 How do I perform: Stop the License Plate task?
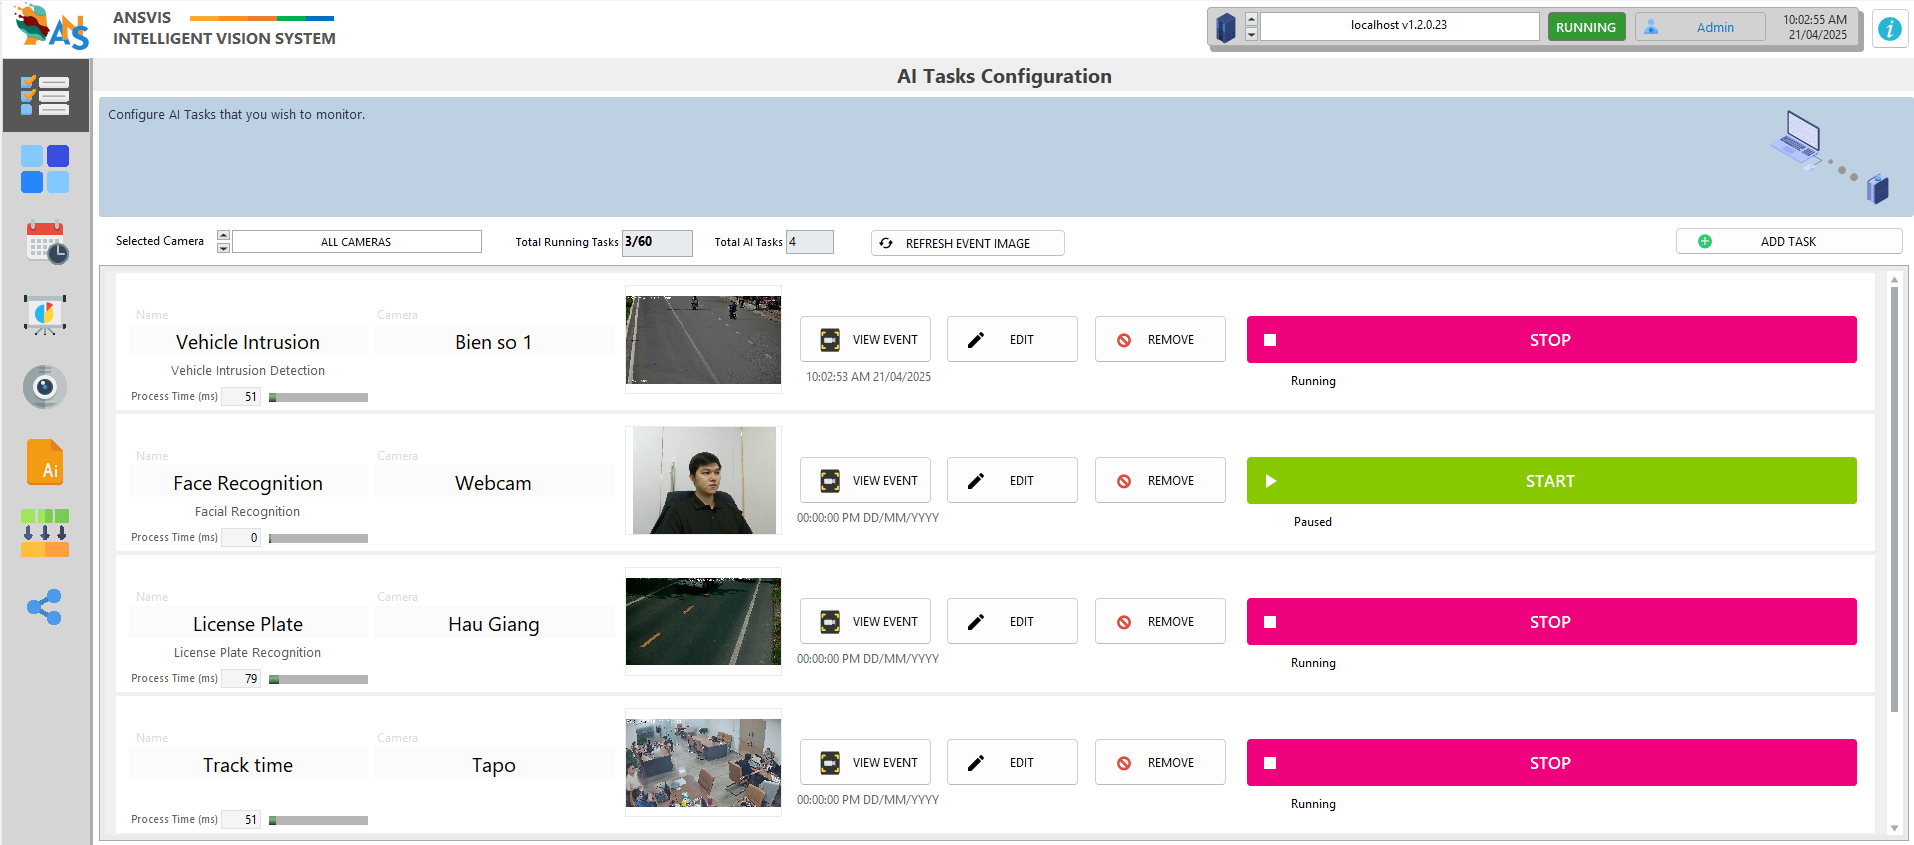[x=1551, y=622]
